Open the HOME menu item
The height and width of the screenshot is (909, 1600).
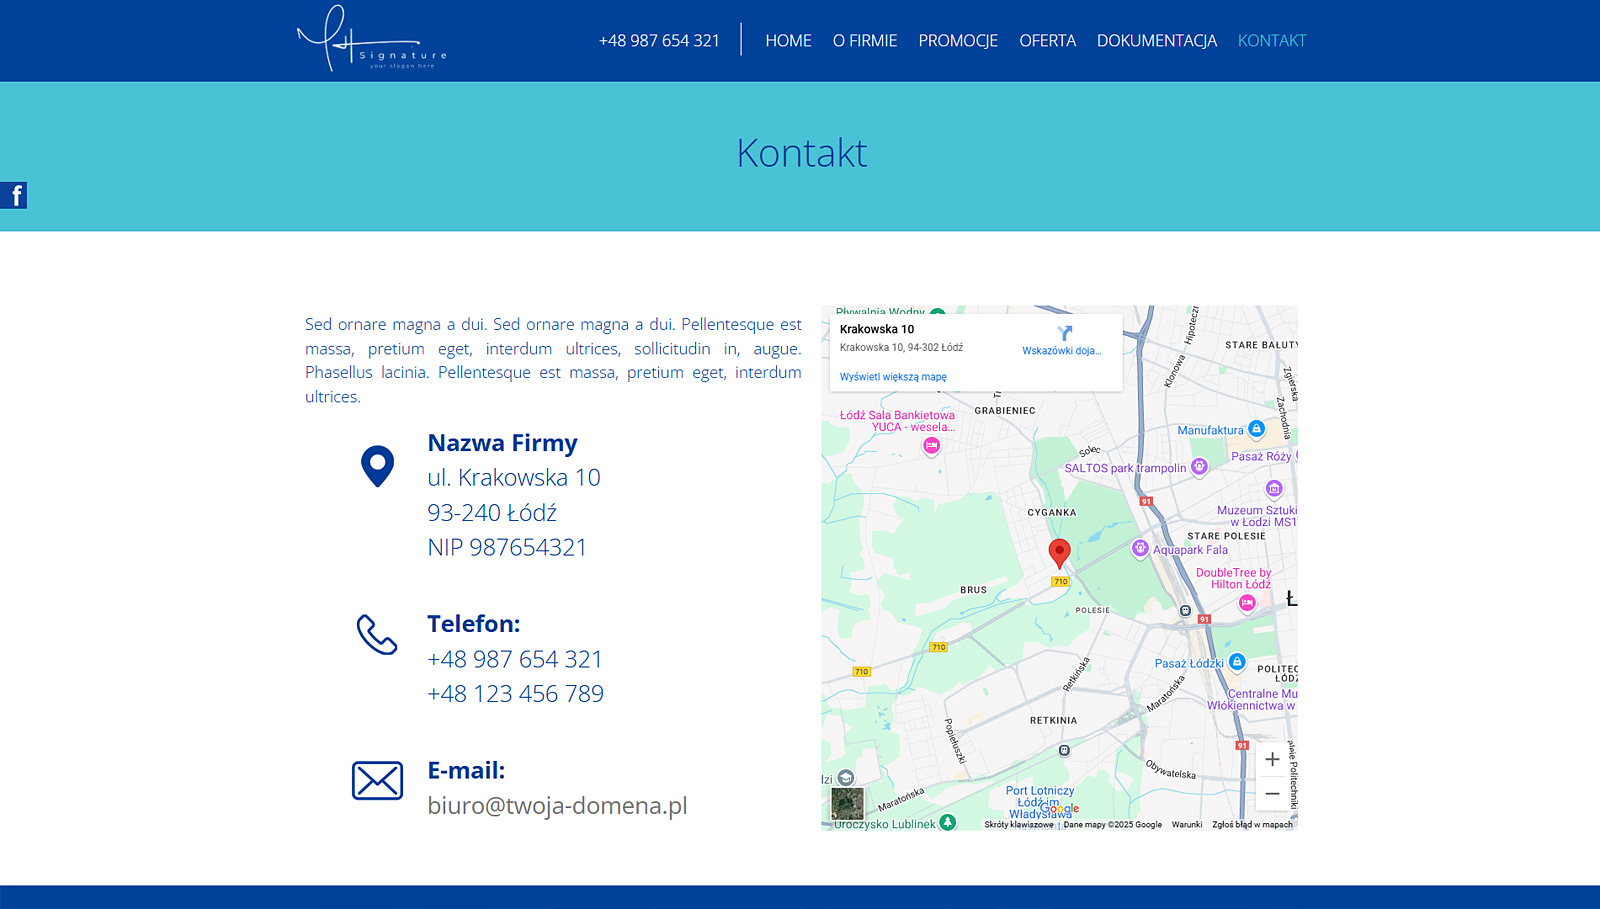pyautogui.click(x=788, y=41)
